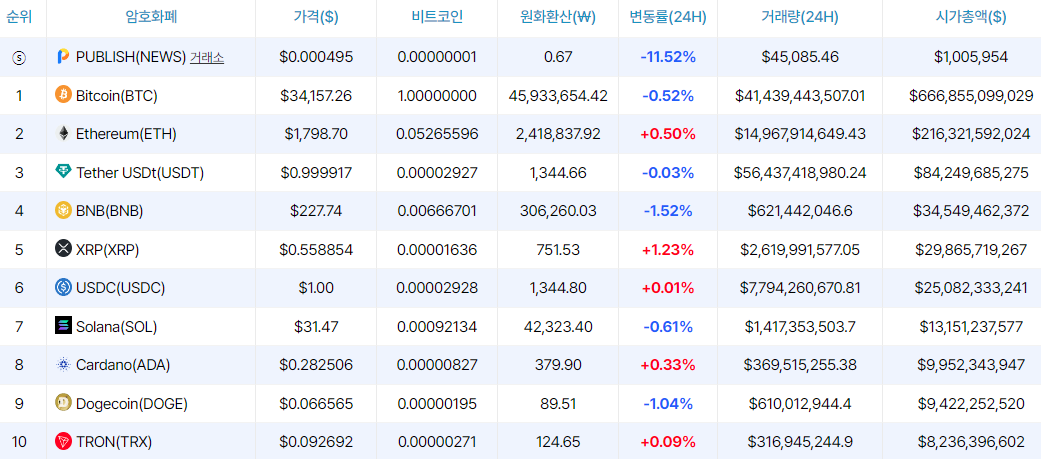Select Tether KRW value 1,344.66

[x=558, y=173]
